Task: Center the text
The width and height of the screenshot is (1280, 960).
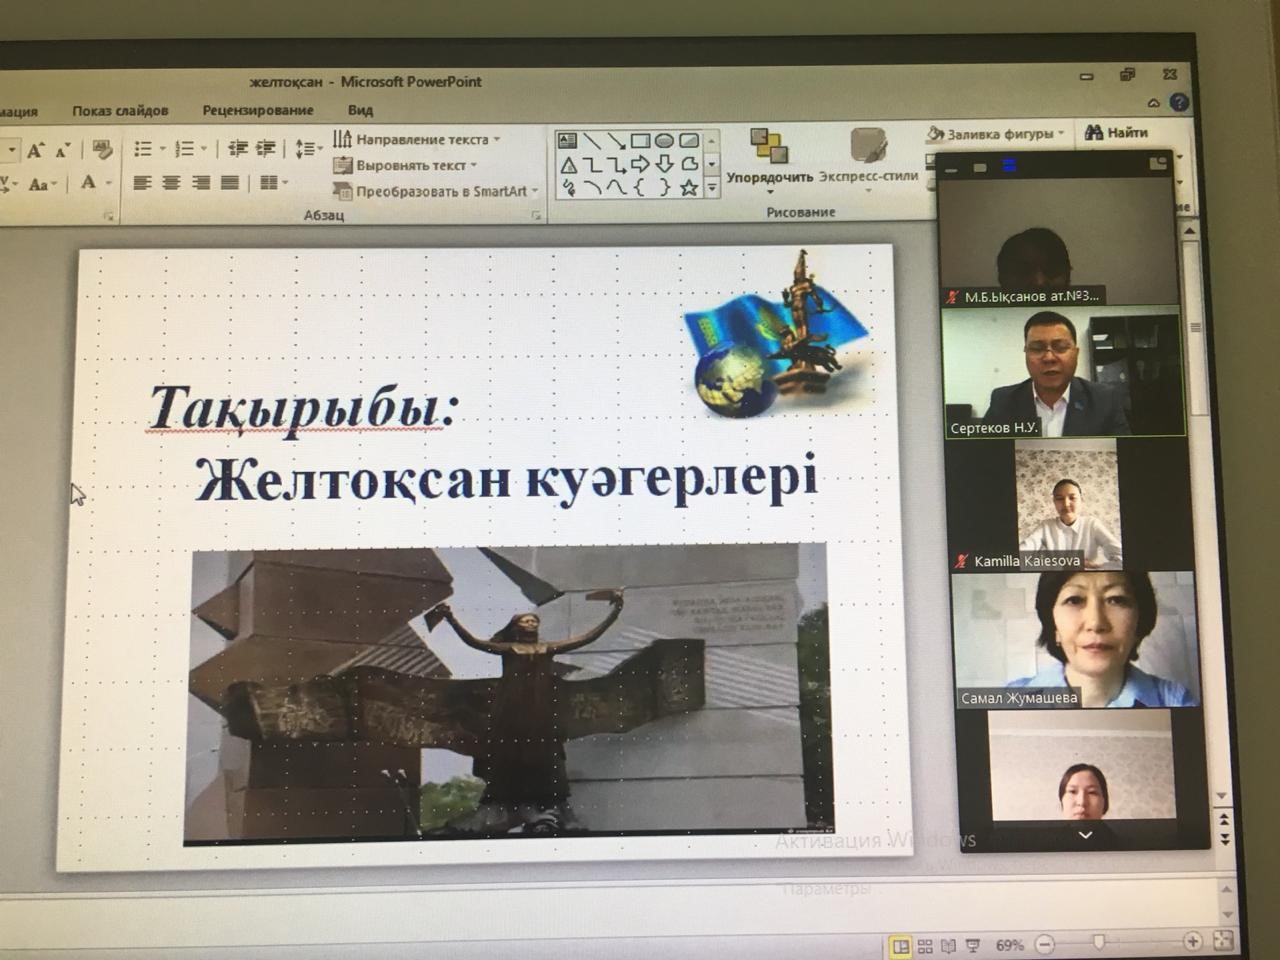Action: (172, 183)
